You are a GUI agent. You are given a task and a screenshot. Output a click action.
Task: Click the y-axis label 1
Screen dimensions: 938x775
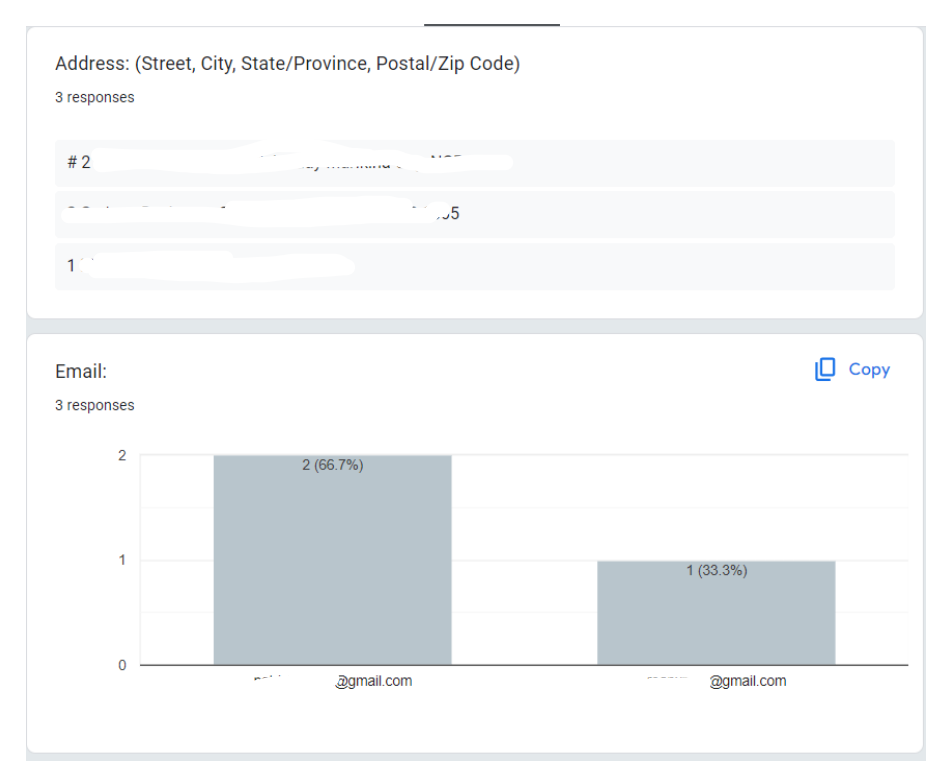click(x=122, y=560)
